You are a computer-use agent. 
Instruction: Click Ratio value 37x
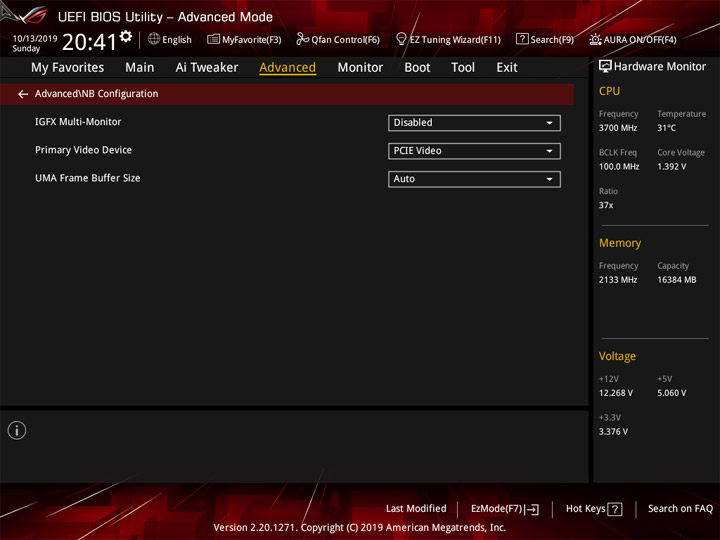[x=606, y=205]
